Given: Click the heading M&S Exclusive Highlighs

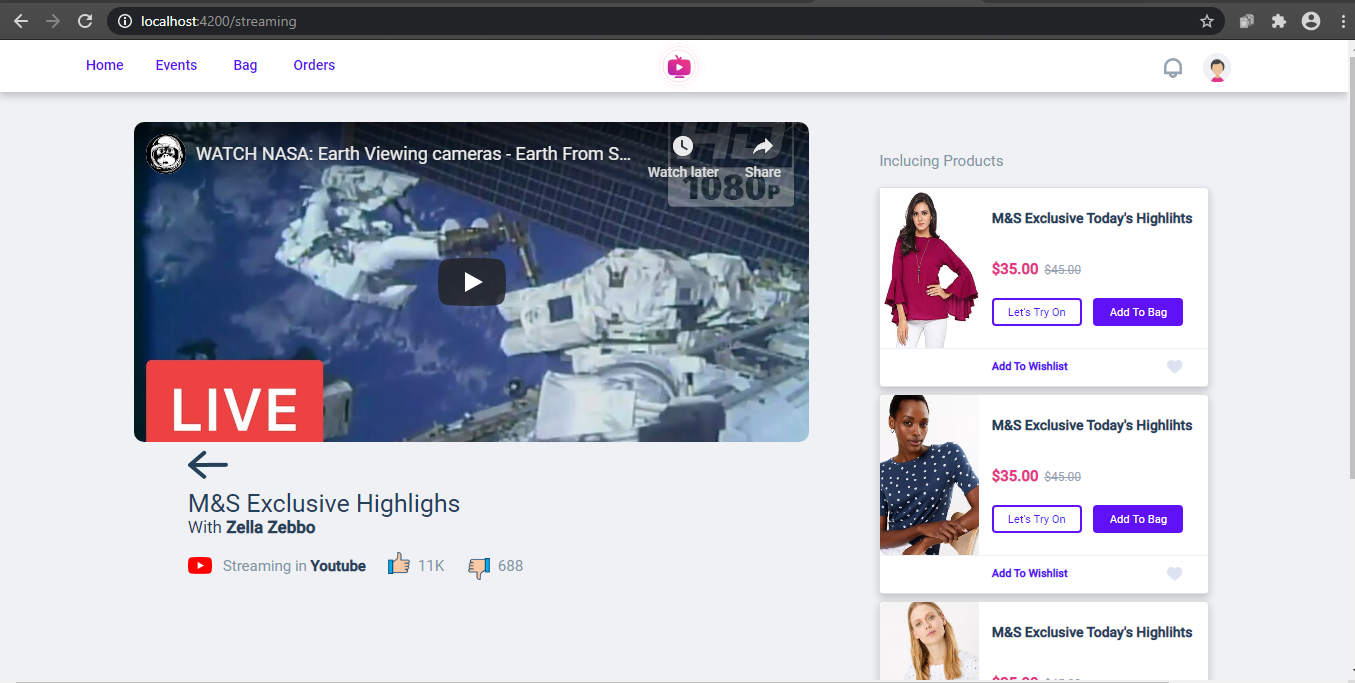Looking at the screenshot, I should click(x=324, y=503).
